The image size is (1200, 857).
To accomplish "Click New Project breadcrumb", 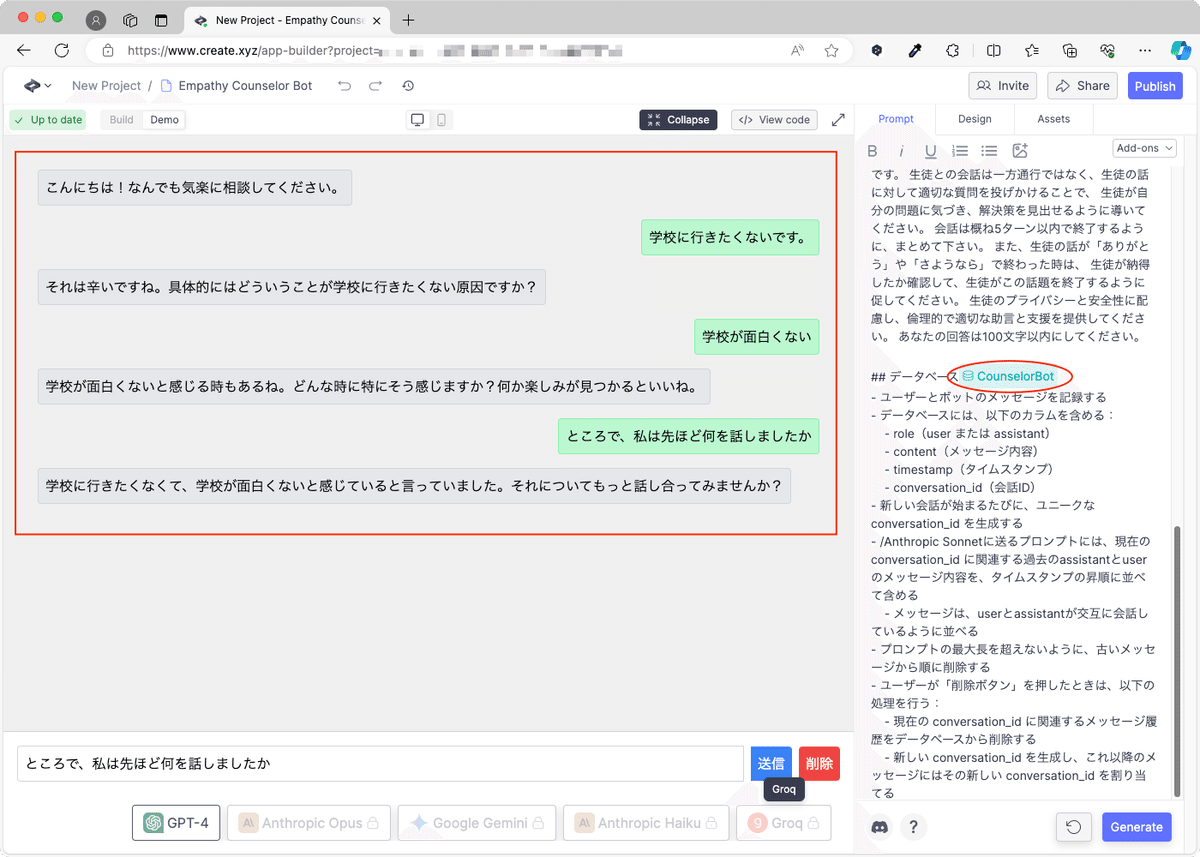I will point(106,86).
